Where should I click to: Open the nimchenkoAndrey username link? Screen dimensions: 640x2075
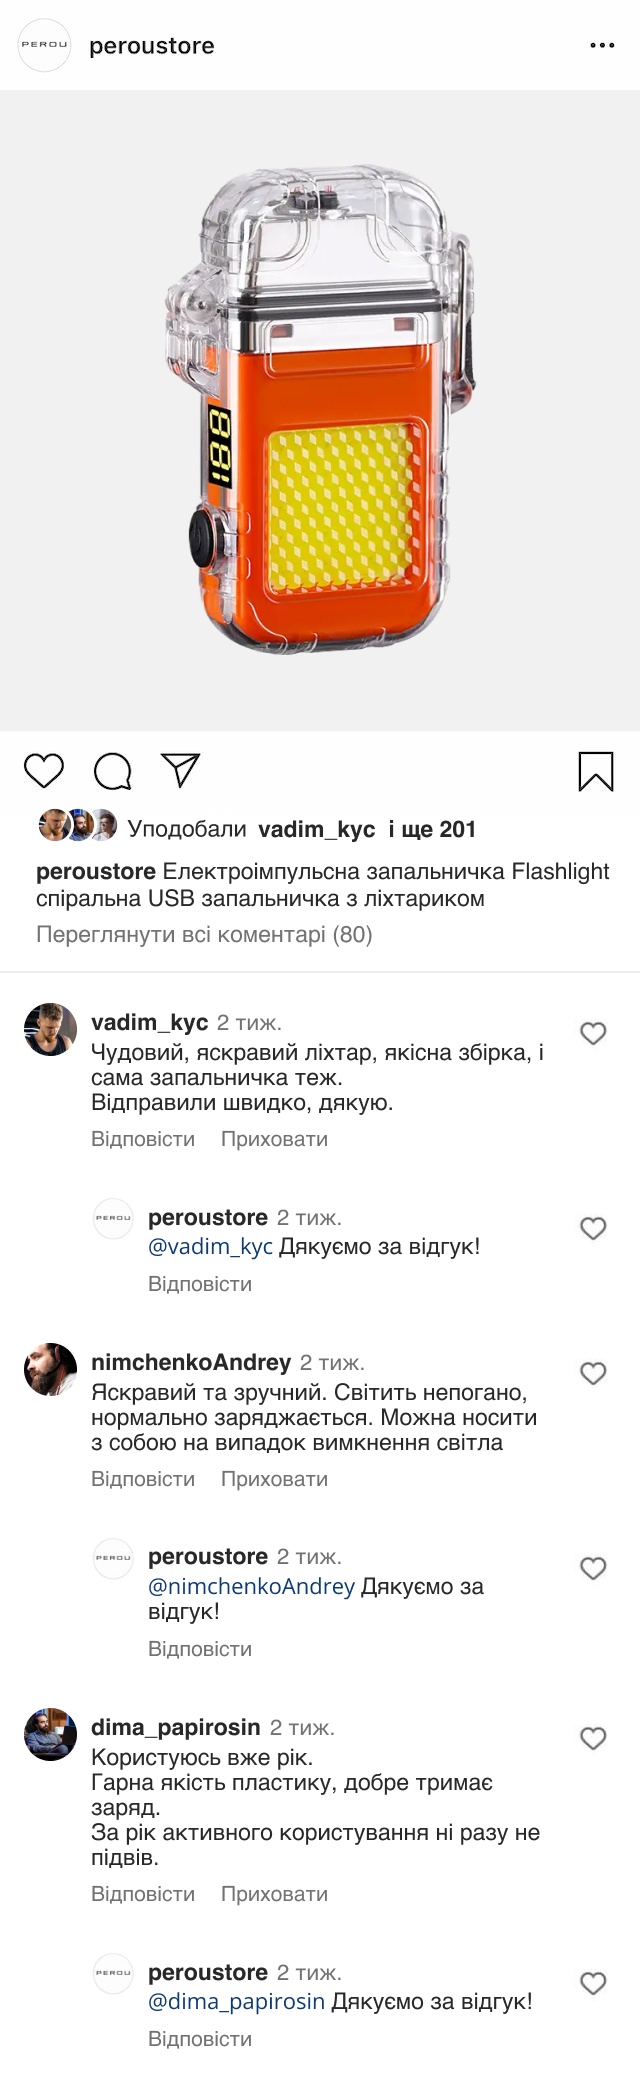point(191,1362)
